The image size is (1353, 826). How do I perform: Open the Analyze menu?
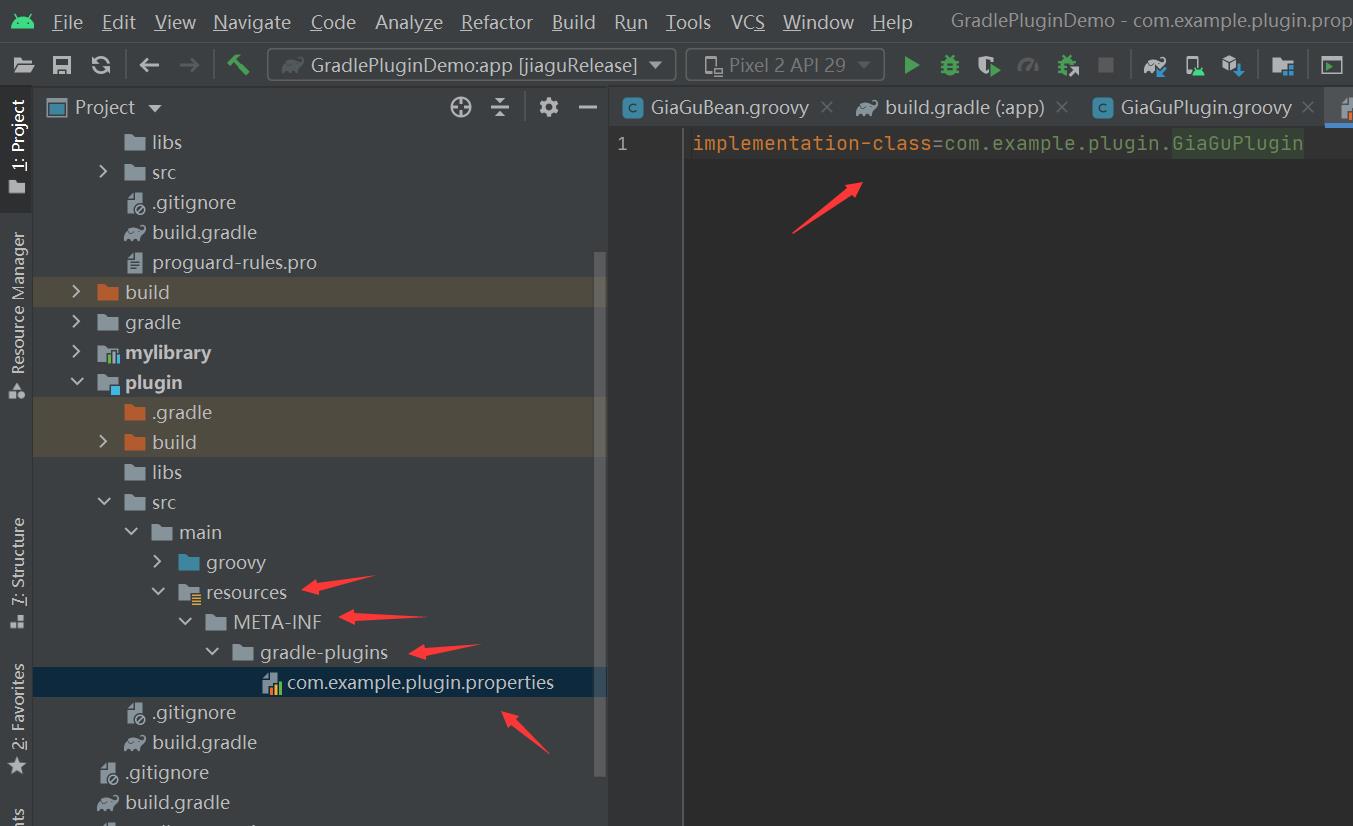409,22
